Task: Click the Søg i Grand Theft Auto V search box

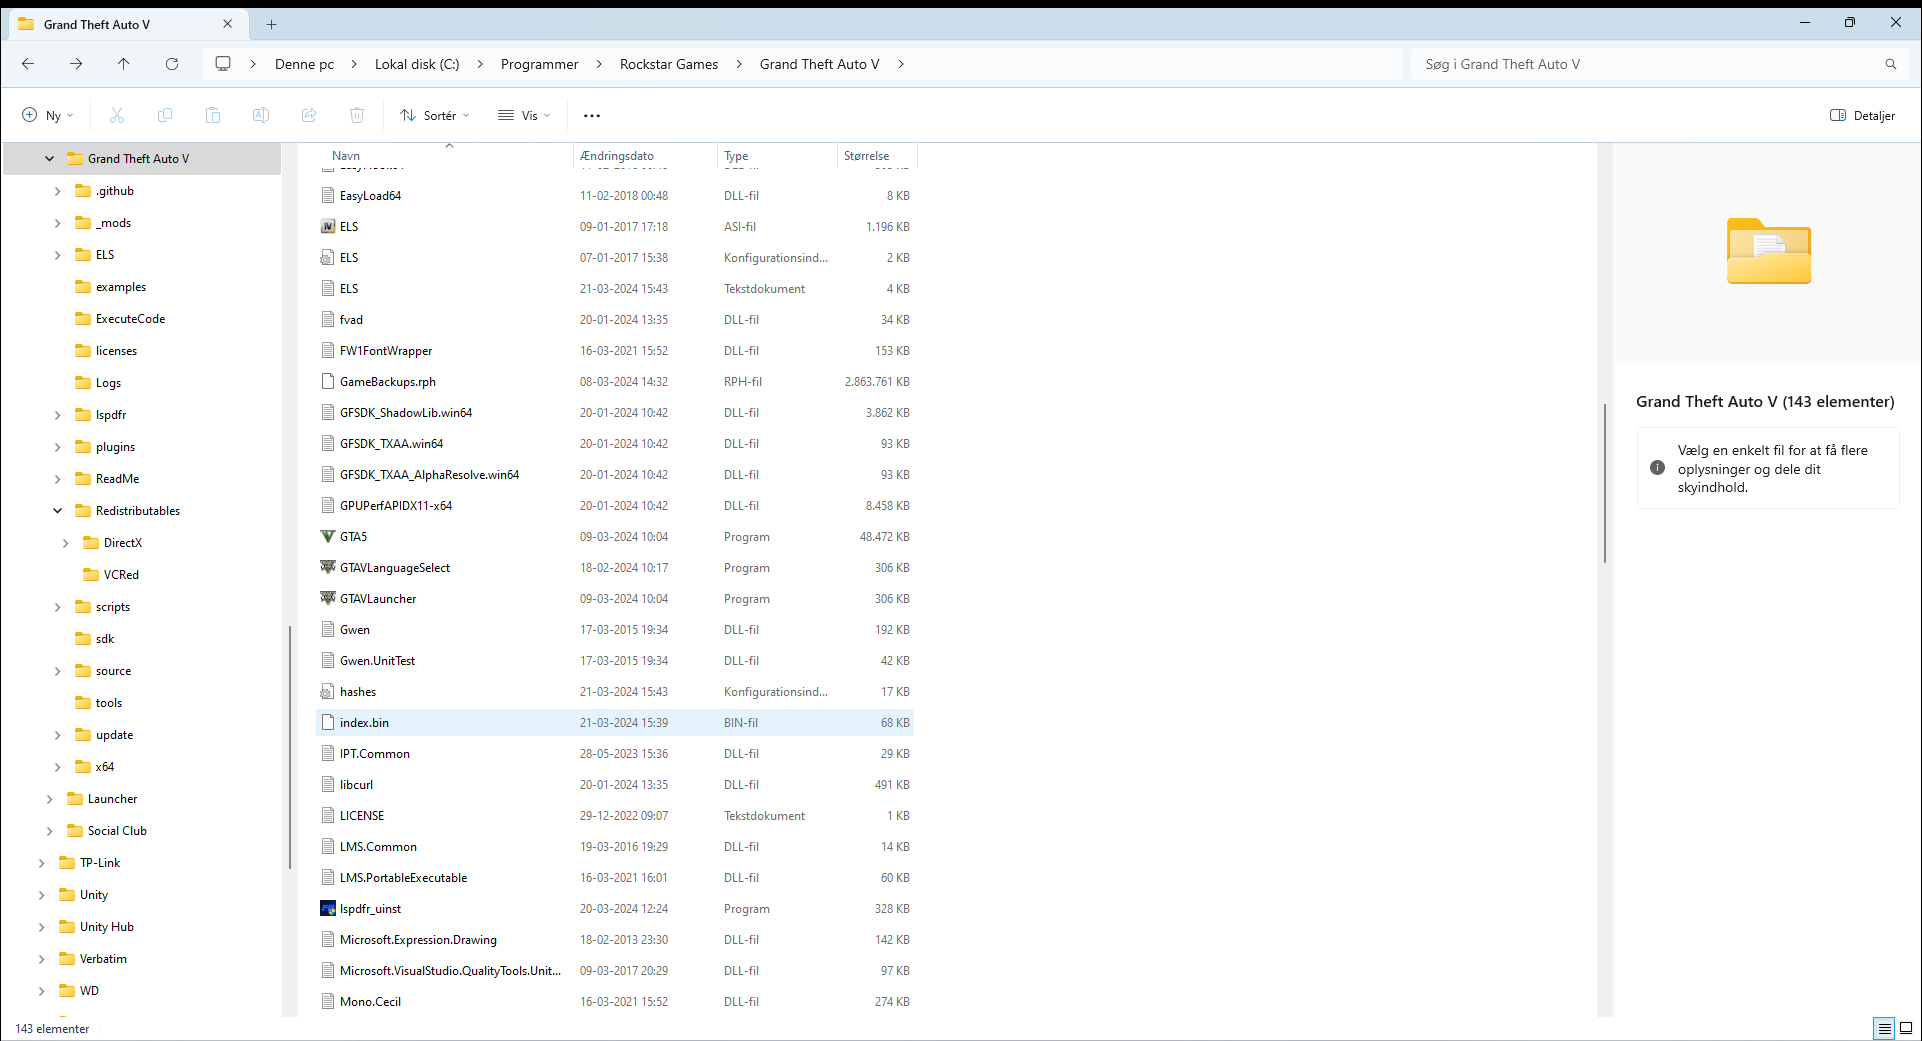Action: click(1650, 64)
